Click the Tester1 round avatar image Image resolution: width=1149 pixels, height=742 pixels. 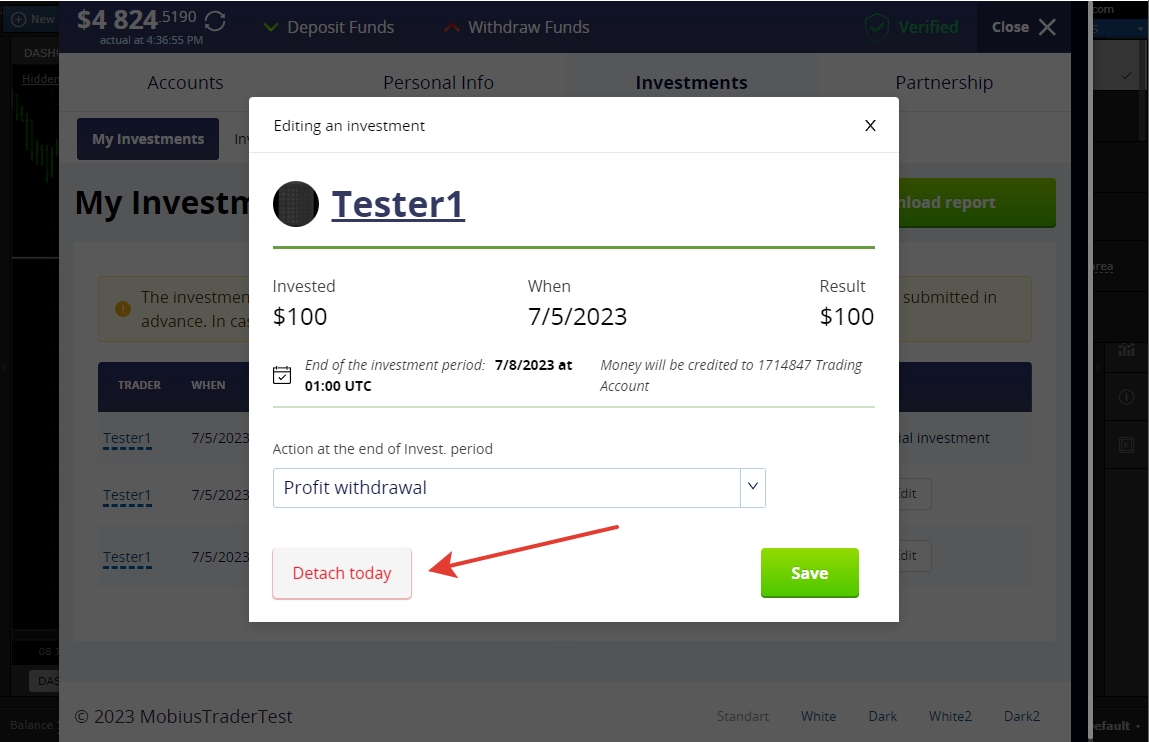pos(296,204)
